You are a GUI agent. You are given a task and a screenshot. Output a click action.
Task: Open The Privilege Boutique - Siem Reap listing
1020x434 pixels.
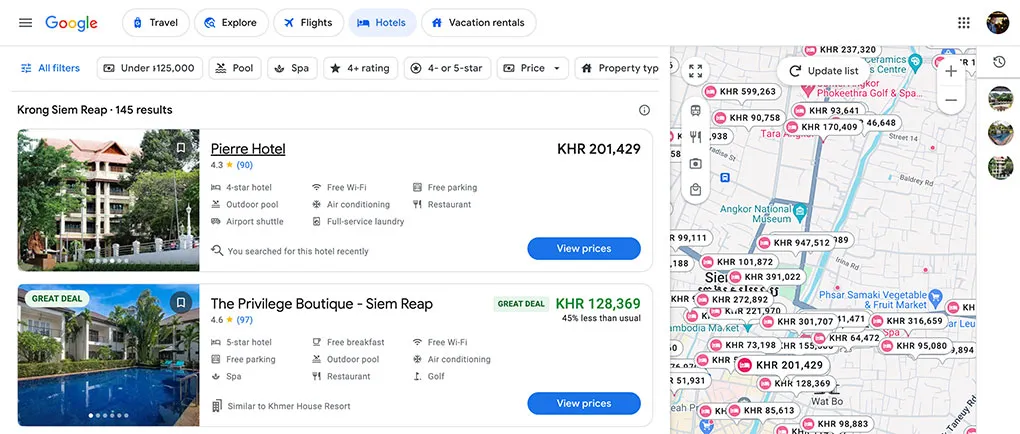[321, 304]
